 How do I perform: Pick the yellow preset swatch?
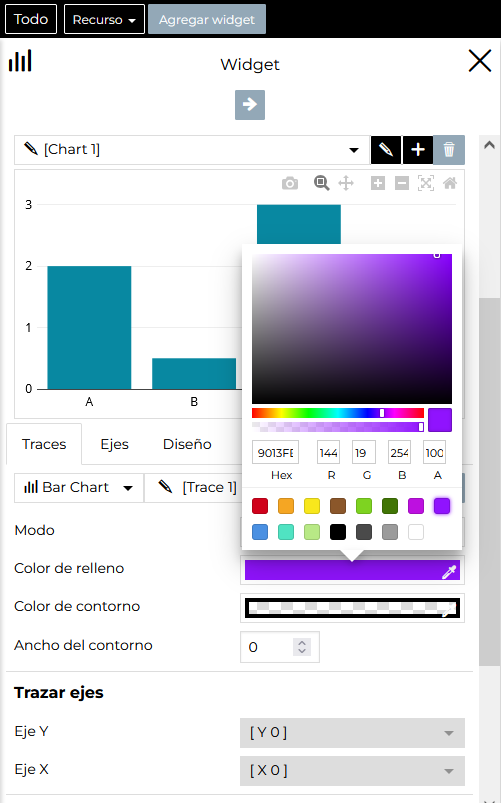(312, 506)
